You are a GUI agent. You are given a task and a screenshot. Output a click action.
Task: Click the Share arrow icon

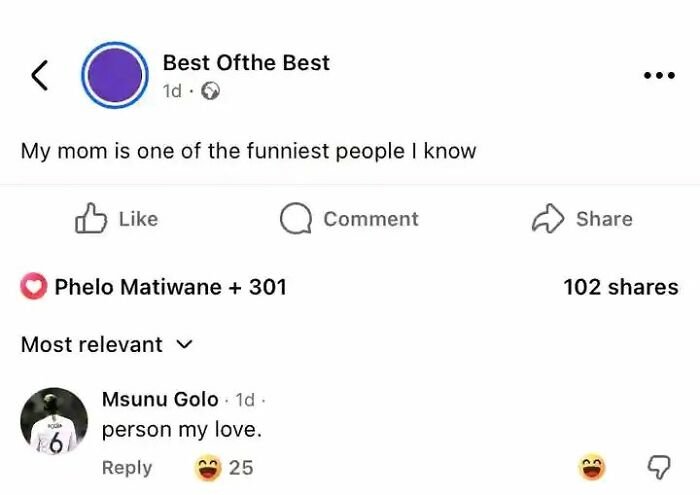(x=548, y=218)
